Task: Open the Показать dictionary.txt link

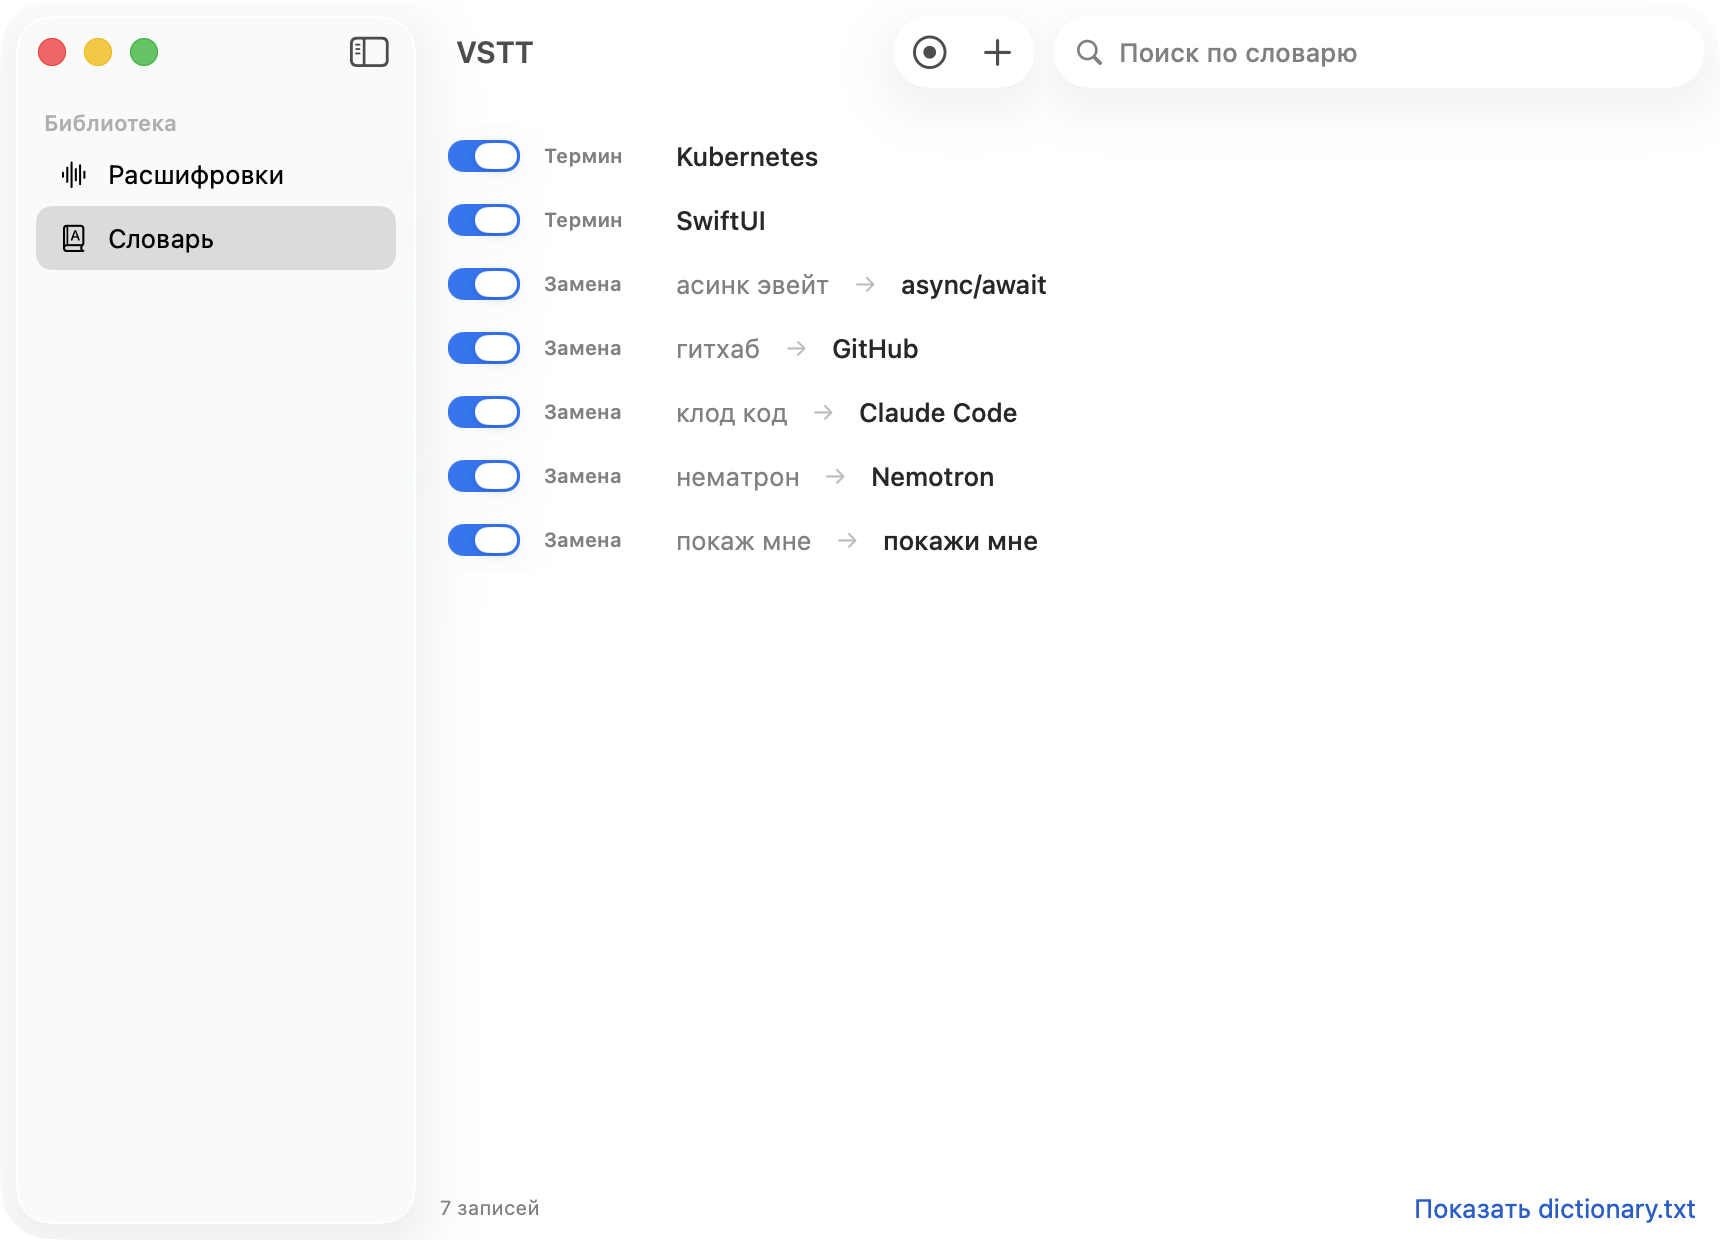Action: click(1554, 1209)
